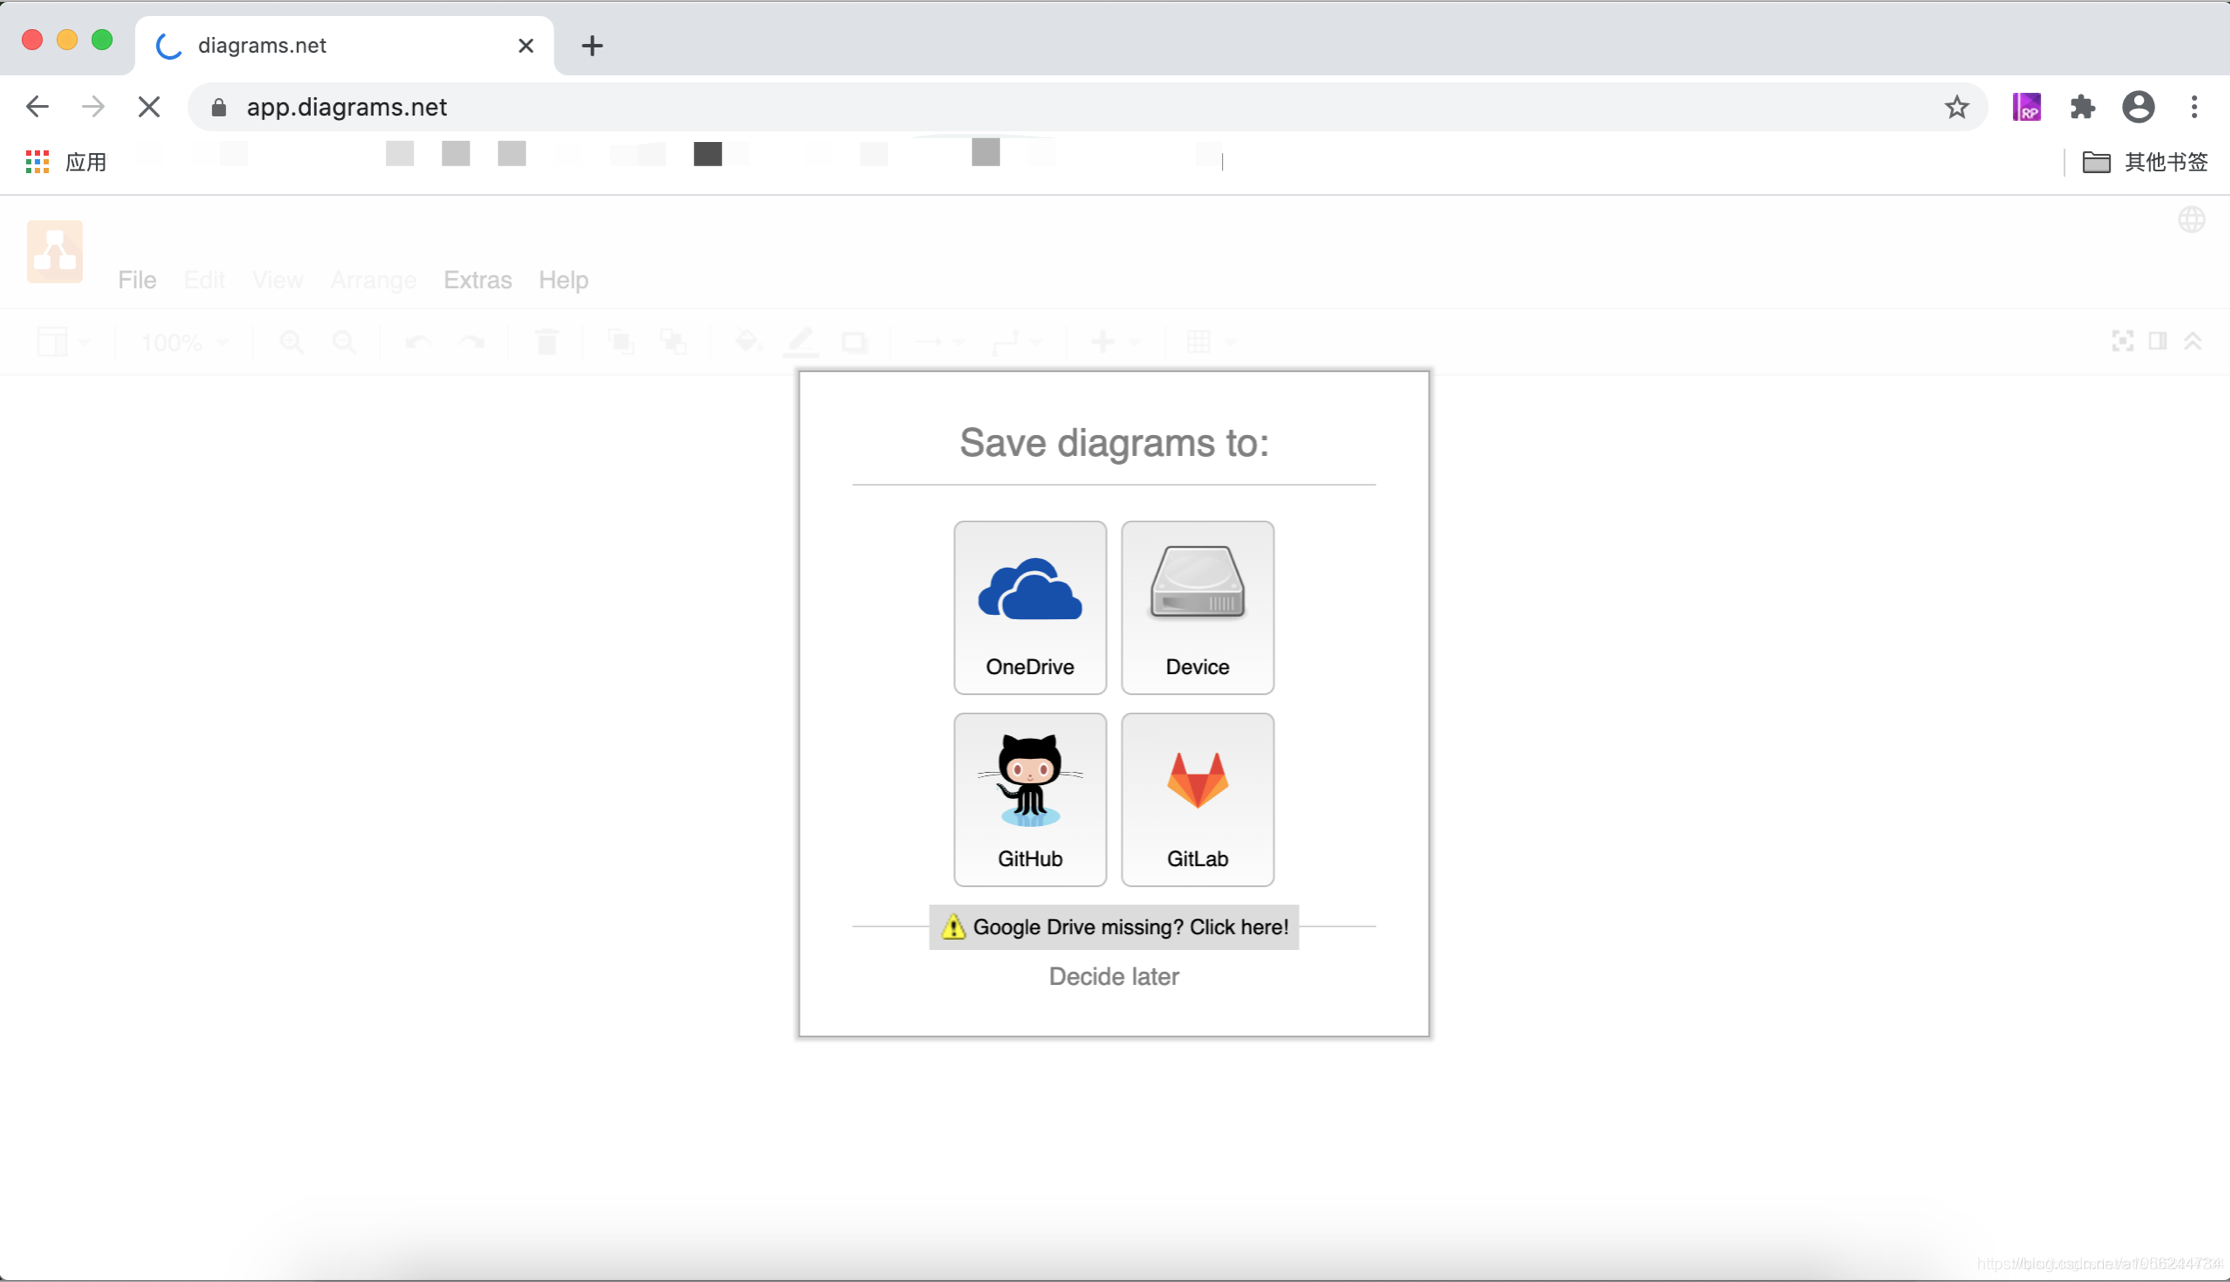Select the diagrams.net browser tab
Image resolution: width=2230 pixels, height=1282 pixels.
point(344,45)
